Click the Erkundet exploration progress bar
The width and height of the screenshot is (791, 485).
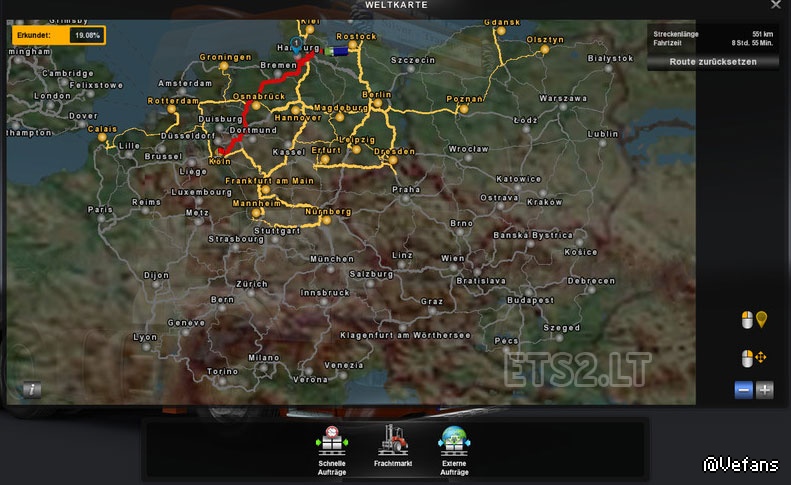pyautogui.click(x=59, y=35)
